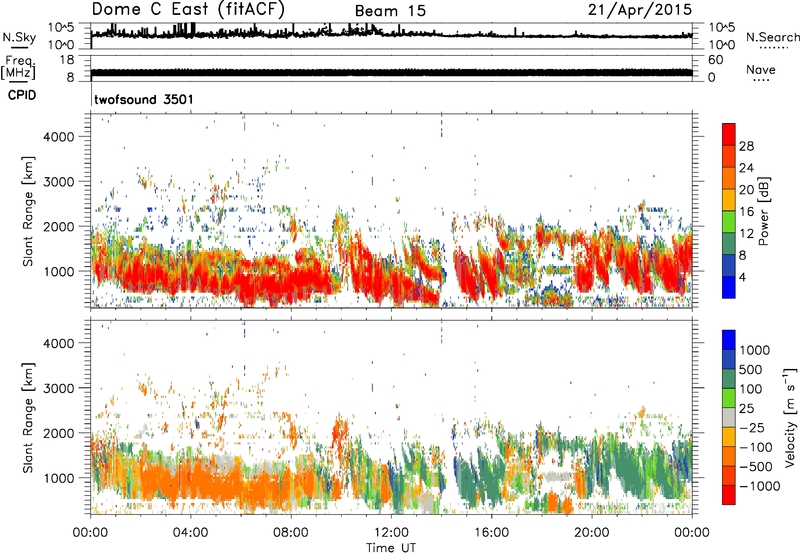
Task: Click velocity colorbar value '-25'
Action: (753, 428)
